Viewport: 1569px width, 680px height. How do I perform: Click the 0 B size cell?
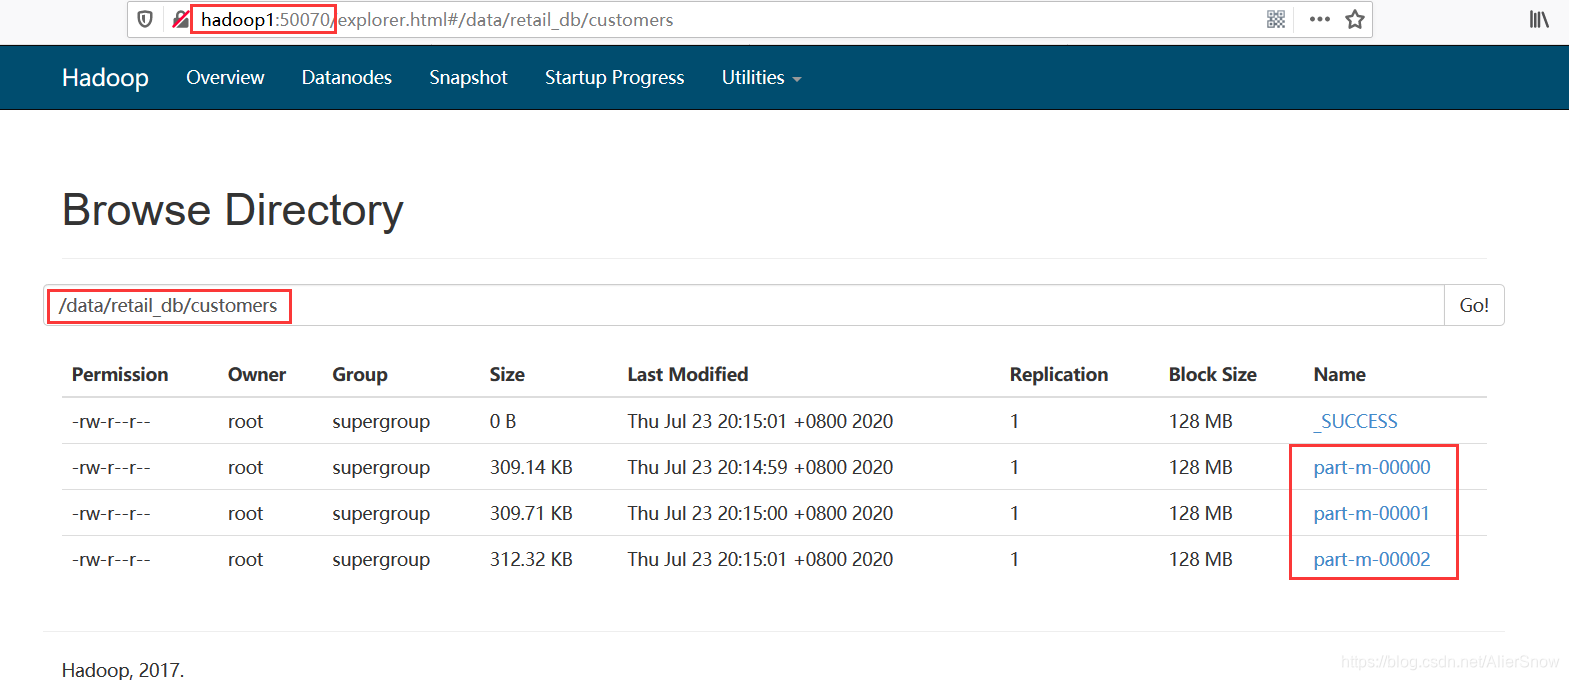[503, 421]
